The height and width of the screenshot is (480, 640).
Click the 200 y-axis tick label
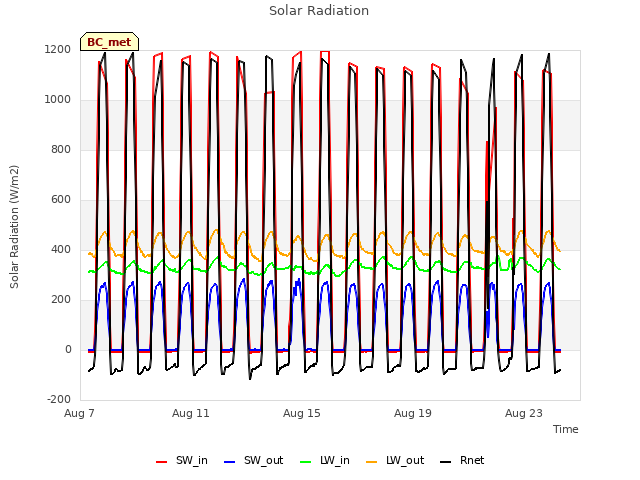coord(61,300)
